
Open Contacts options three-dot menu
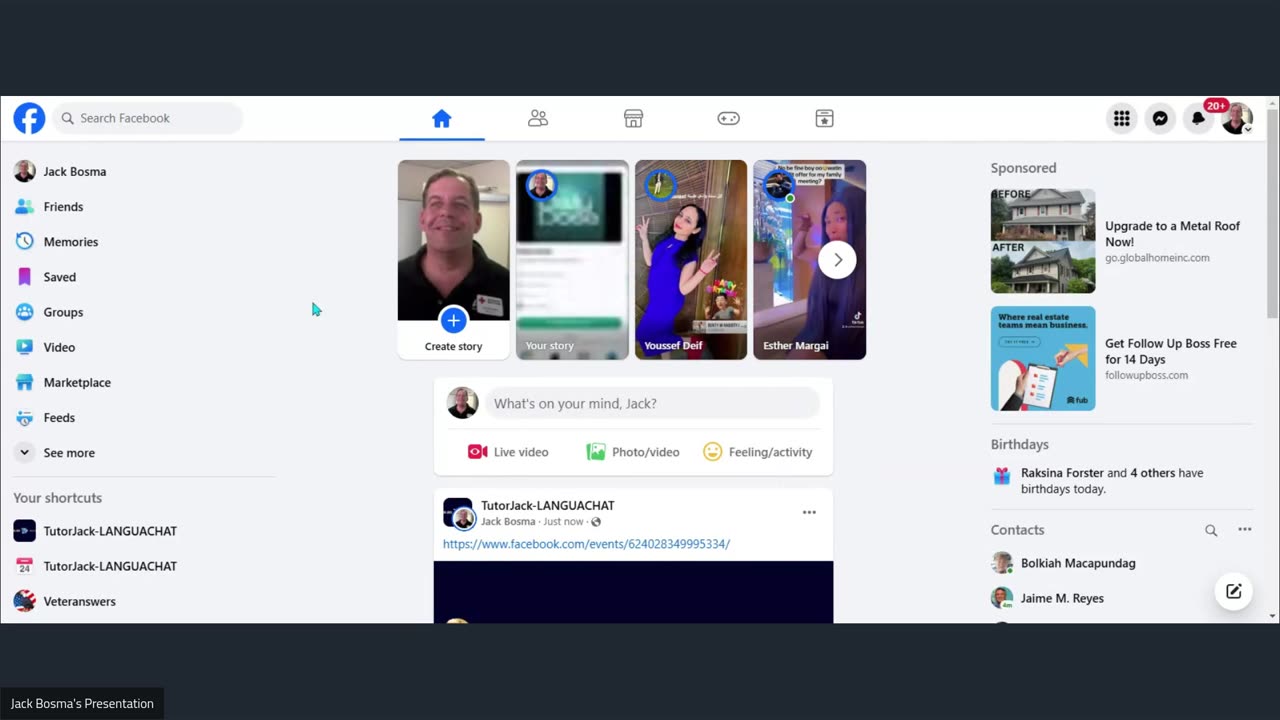(1245, 530)
